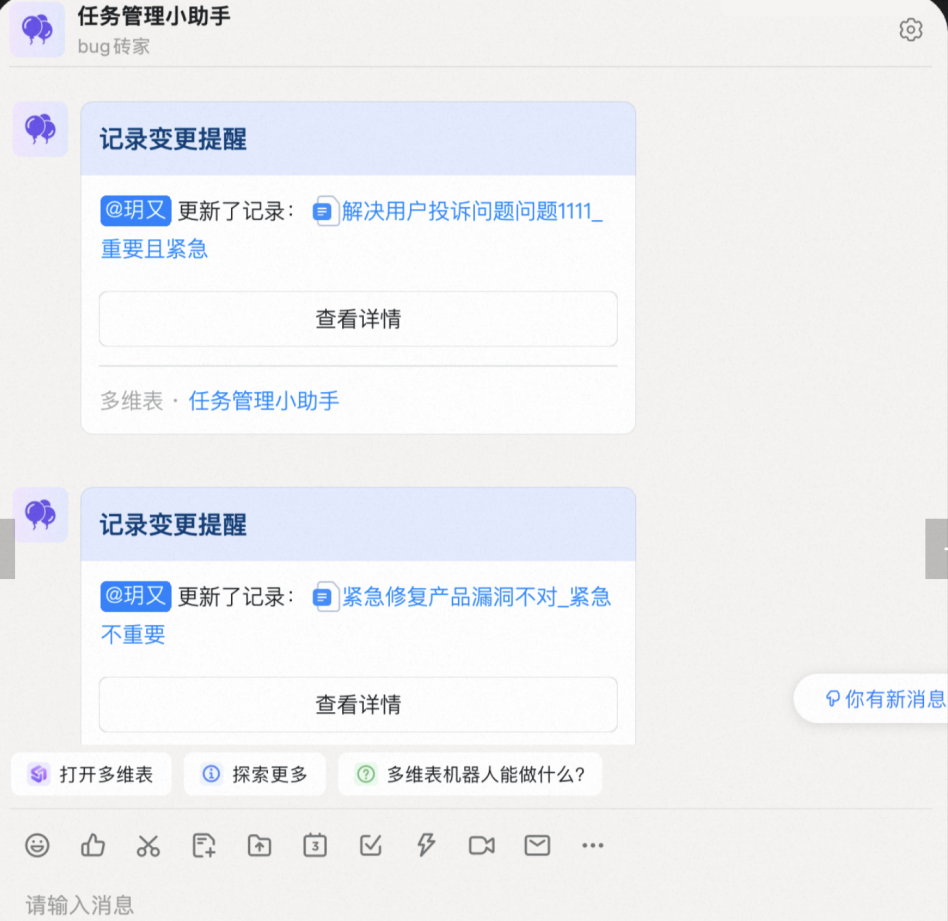This screenshot has height=921, width=948.
Task: Click the 打开多维表 quick action
Action: pos(92,774)
